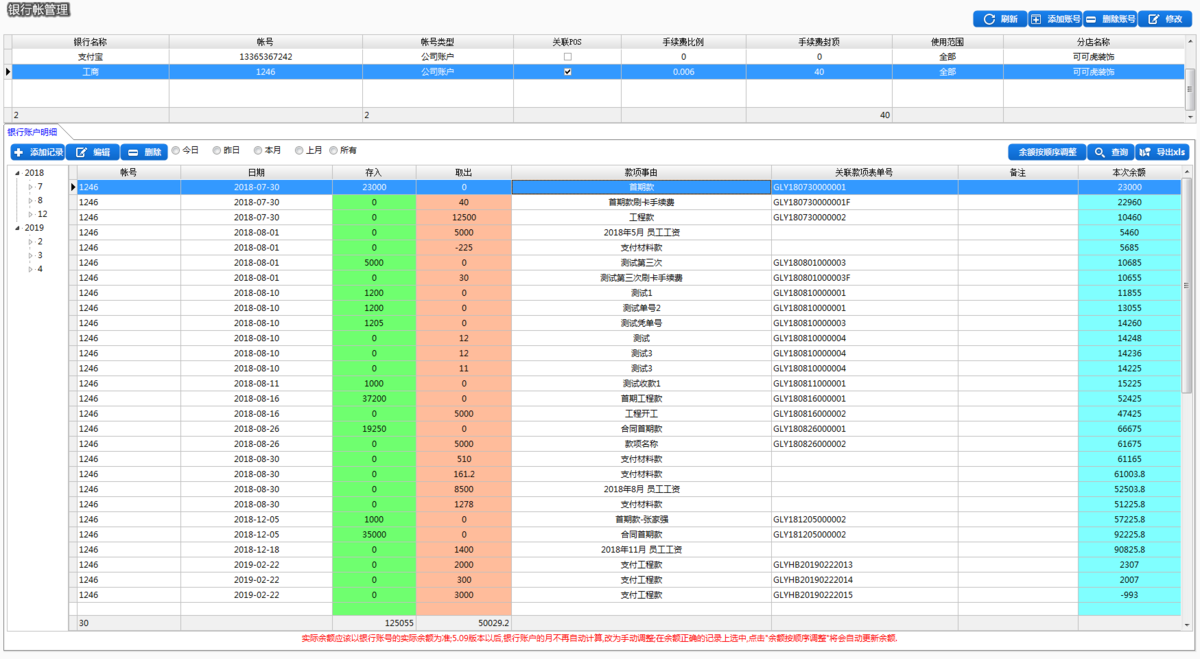Image resolution: width=1200 pixels, height=659 pixels.
Task: Expand month 3 under 2019
Action: coord(30,255)
